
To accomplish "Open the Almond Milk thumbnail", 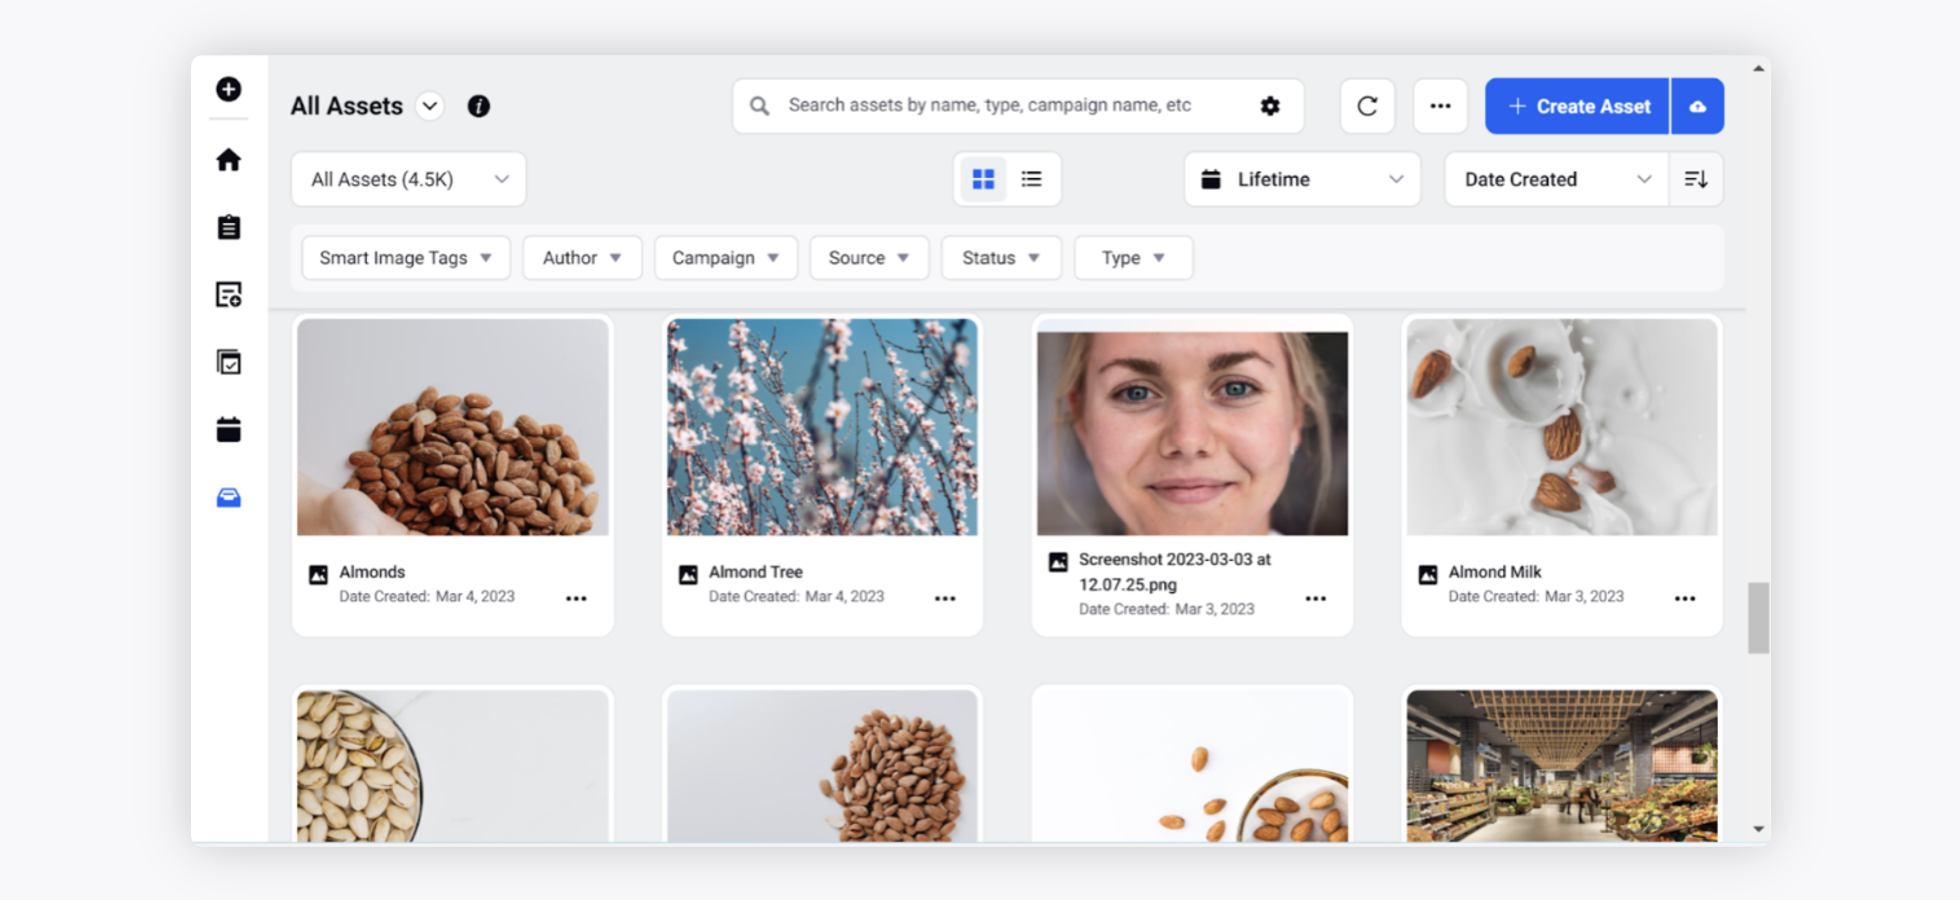I will coord(1562,427).
